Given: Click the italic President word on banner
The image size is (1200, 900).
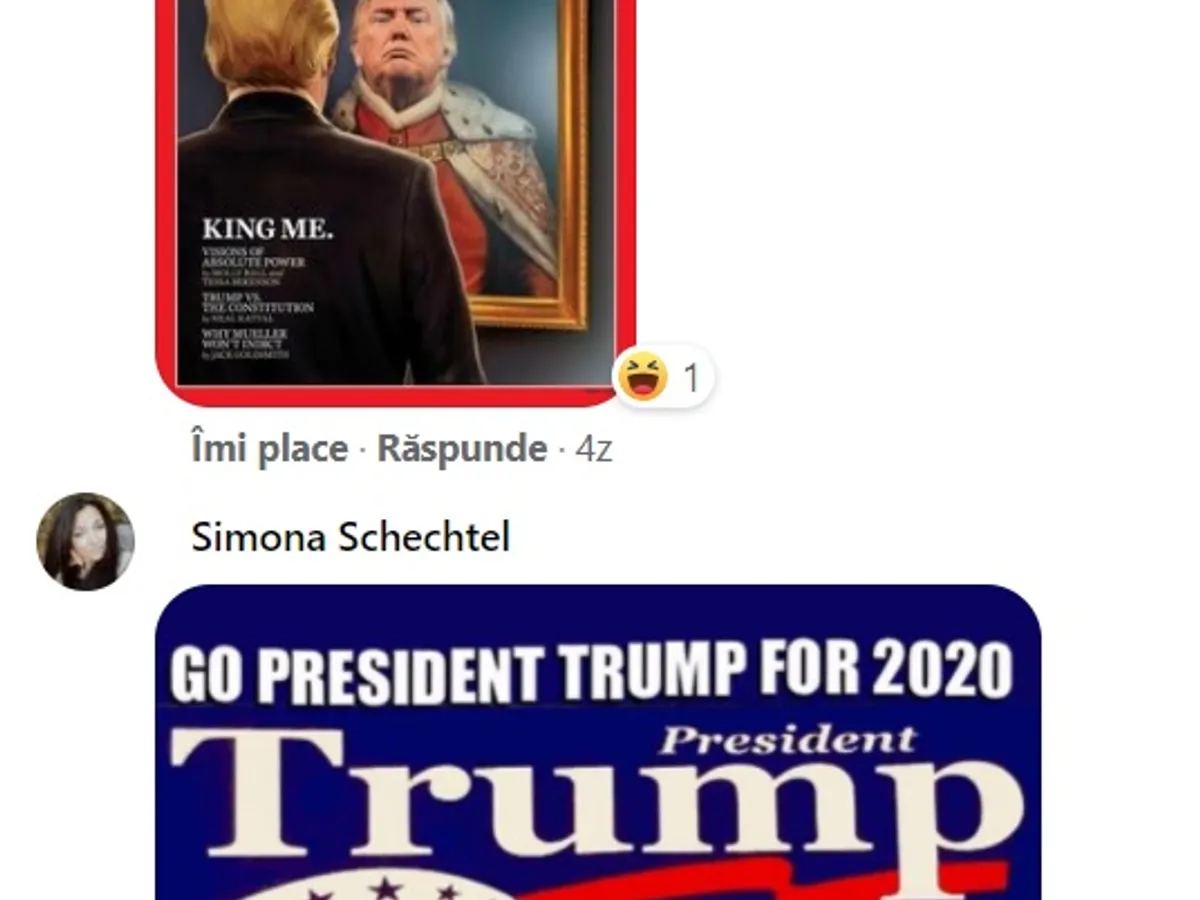Looking at the screenshot, I should [788, 740].
